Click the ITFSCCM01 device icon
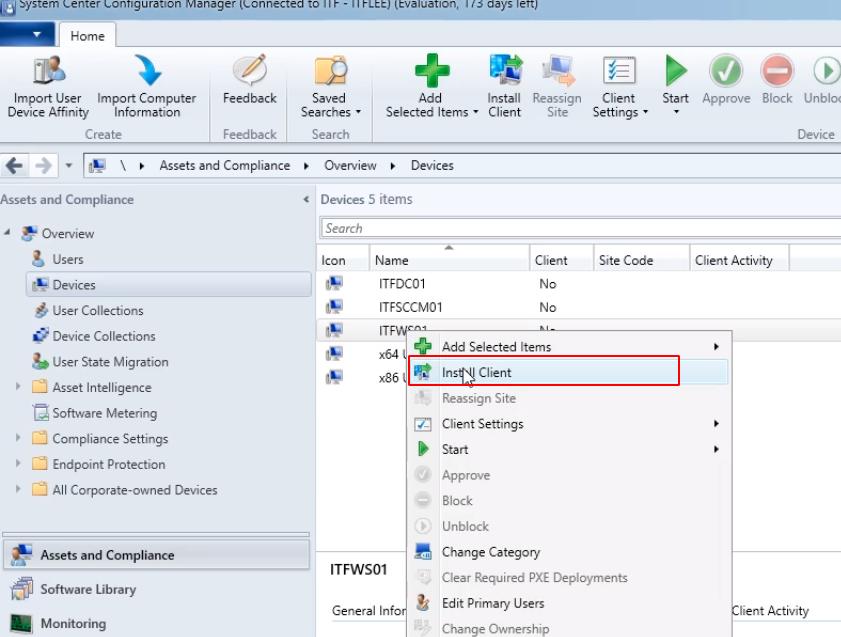This screenshot has height=637, width=841. coord(334,307)
